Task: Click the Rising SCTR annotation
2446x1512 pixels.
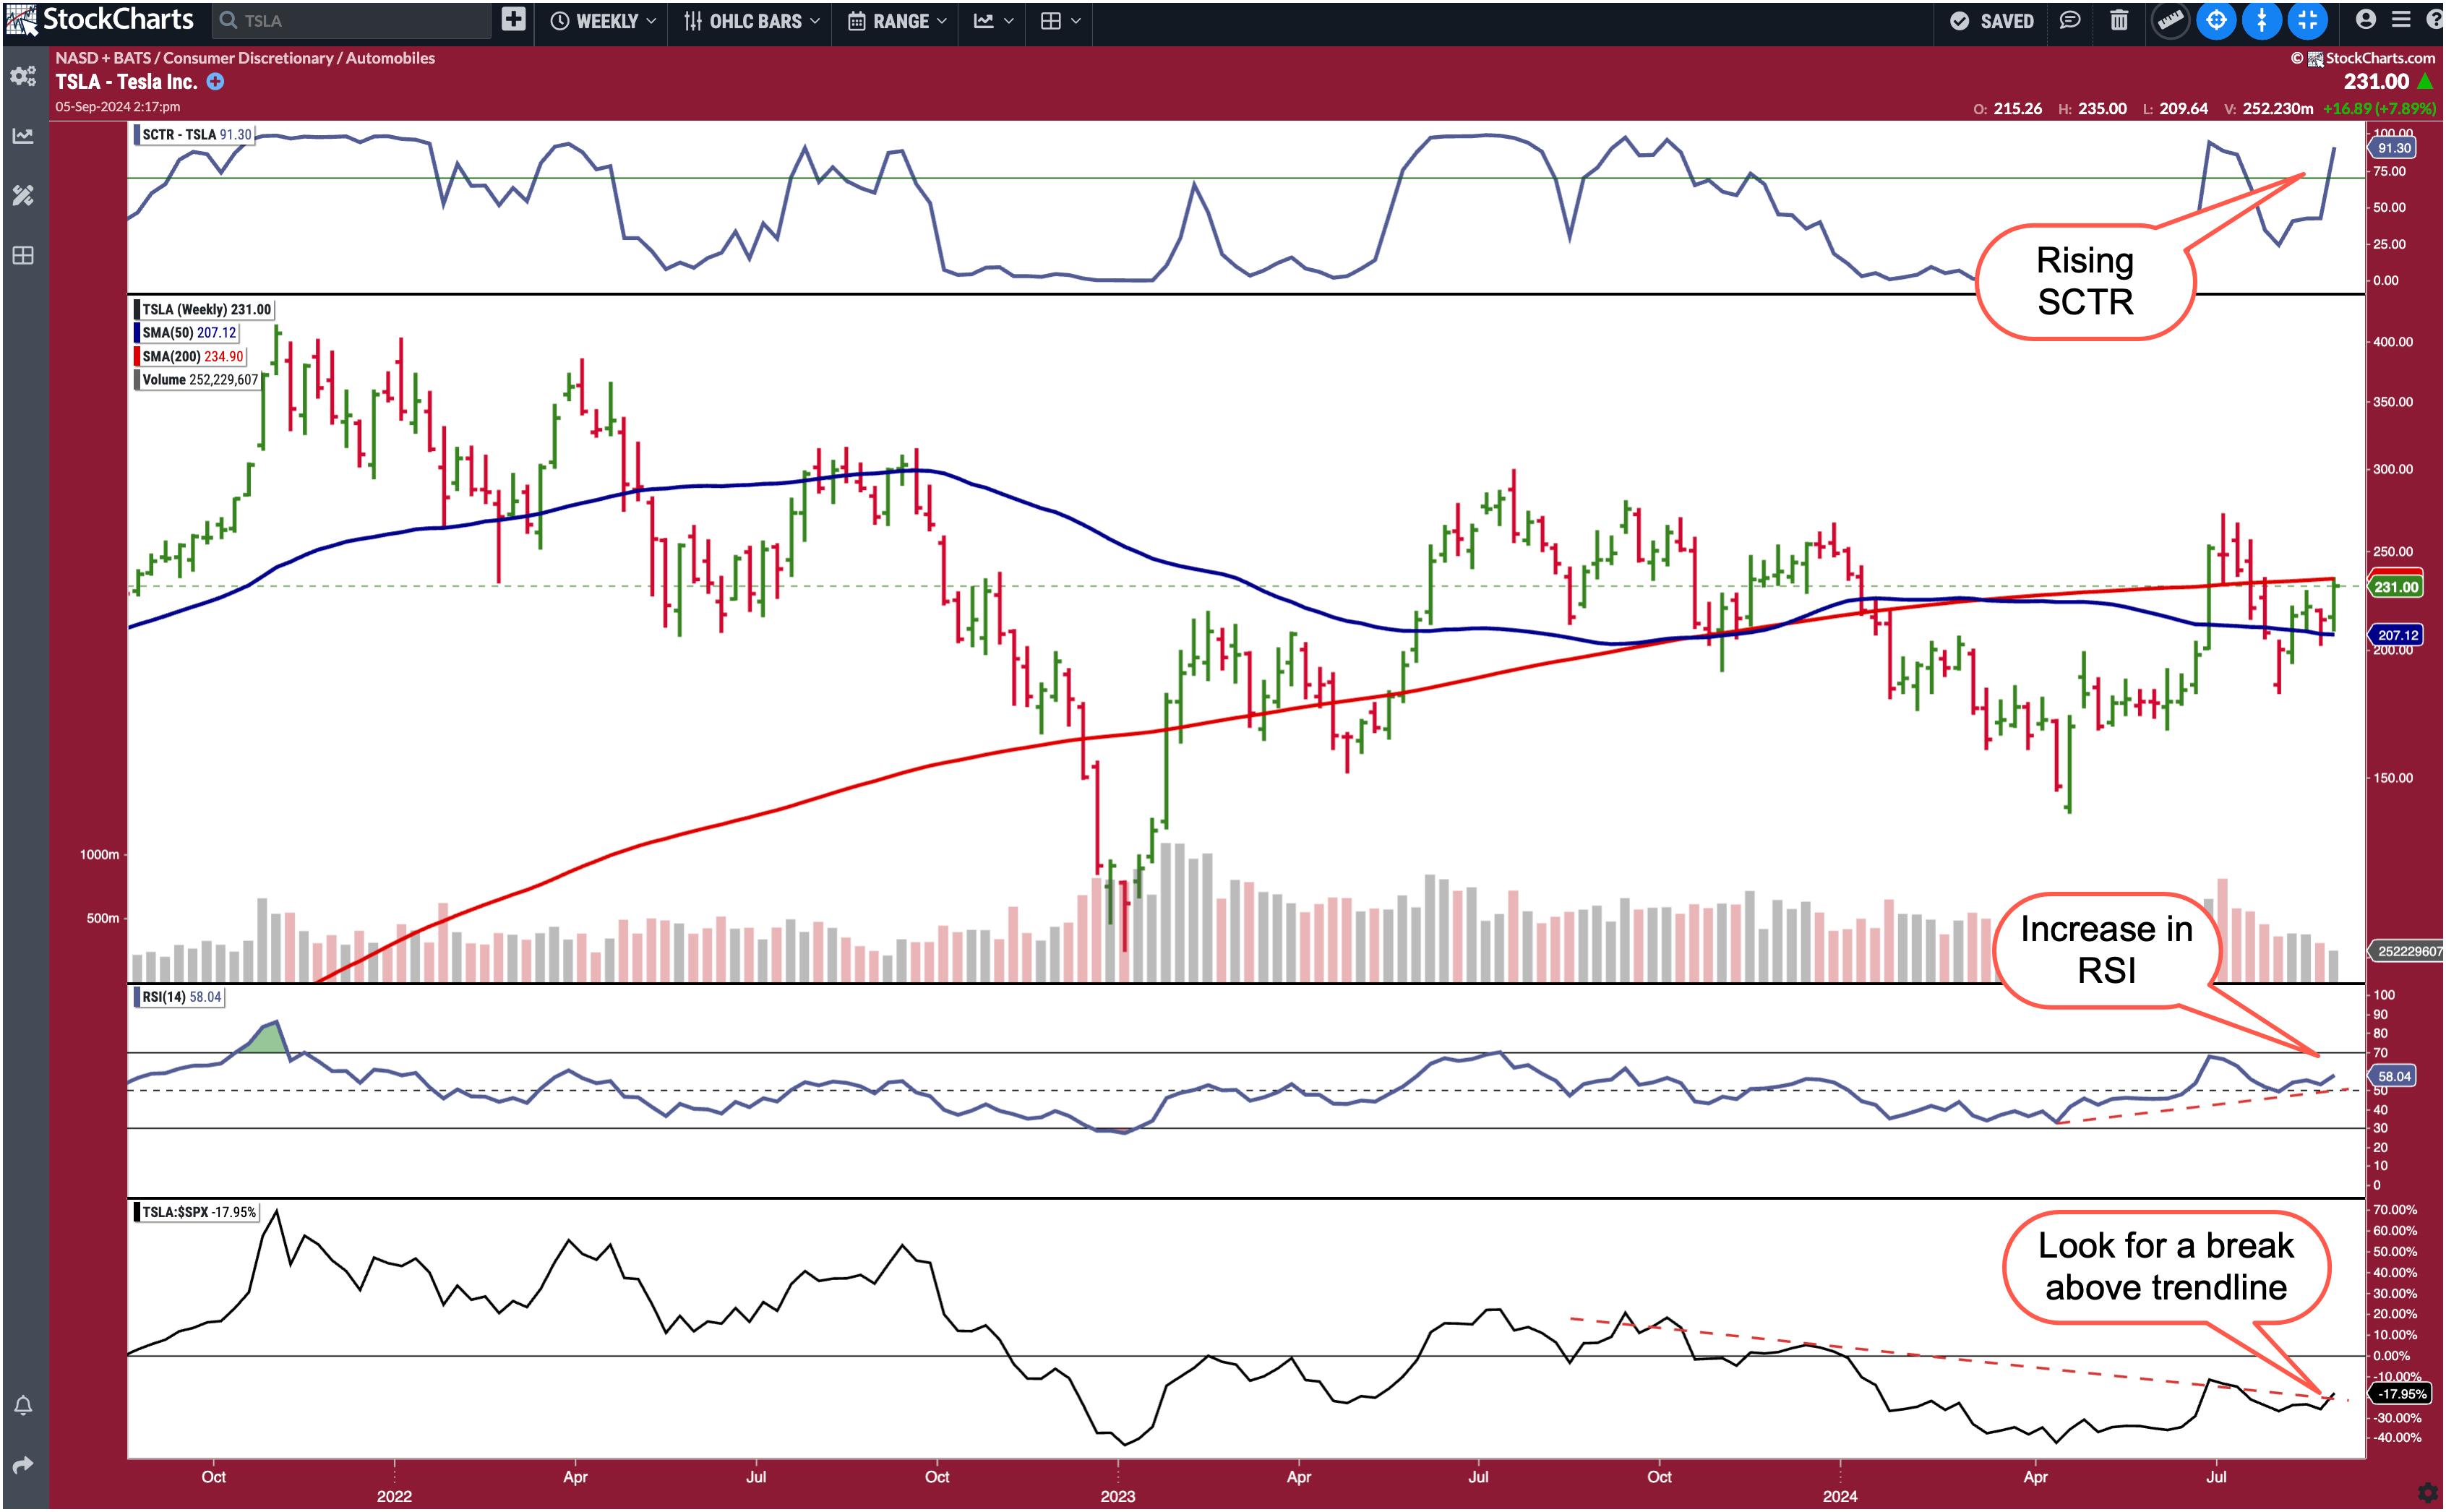Action: click(x=2085, y=281)
